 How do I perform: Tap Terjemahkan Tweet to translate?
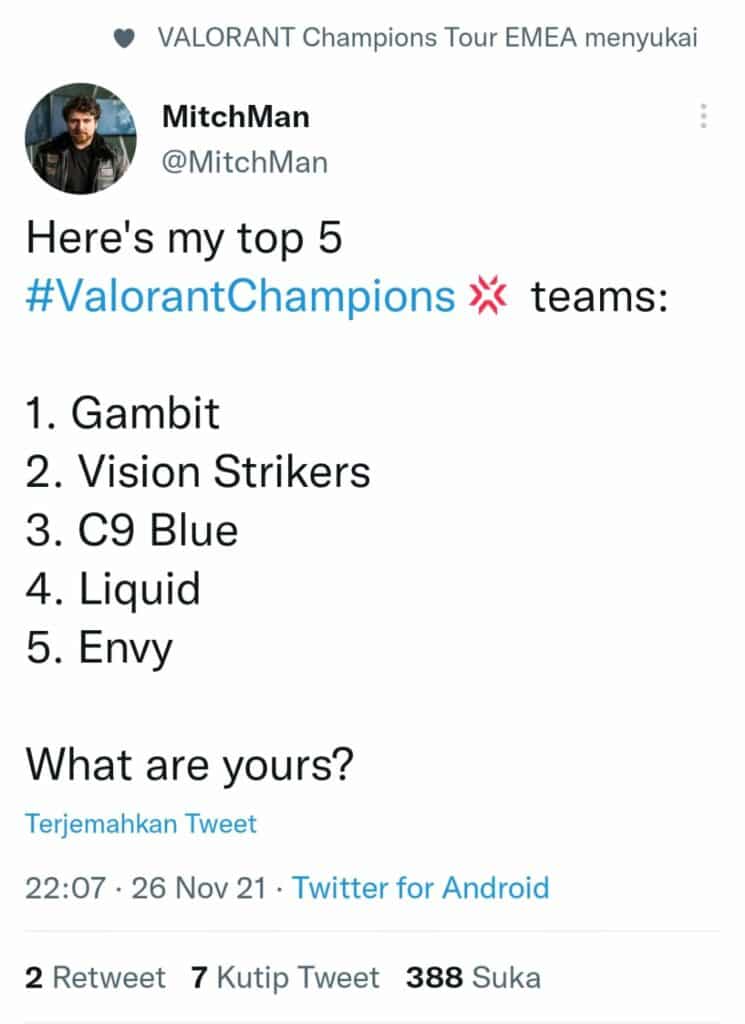(x=141, y=824)
